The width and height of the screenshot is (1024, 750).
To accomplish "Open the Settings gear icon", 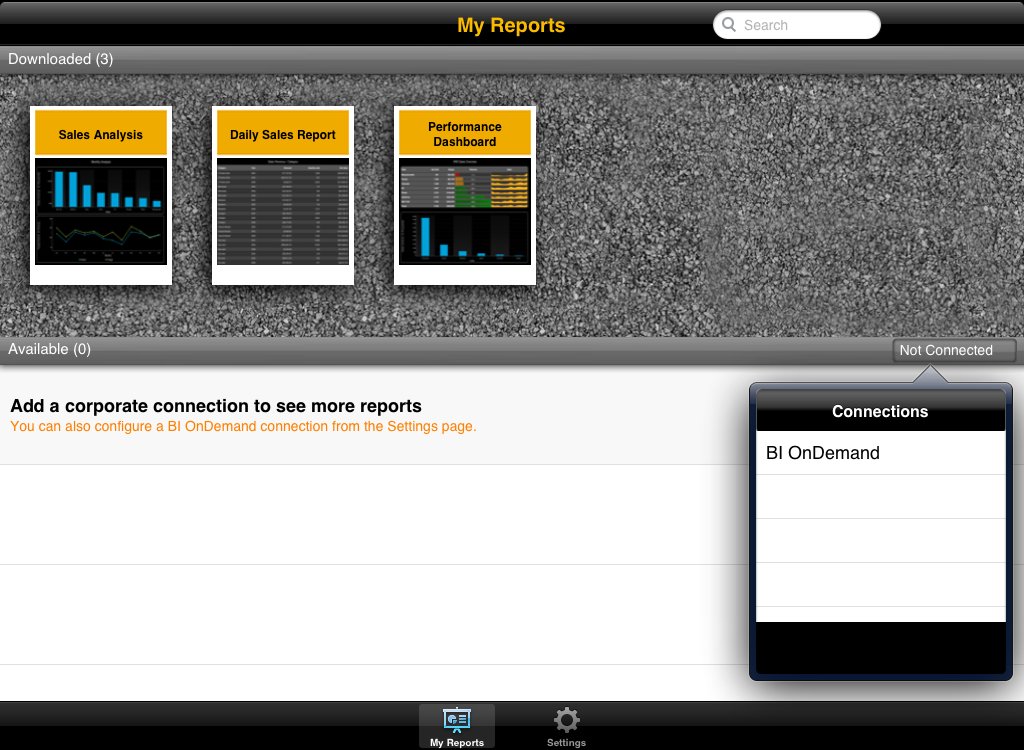I will point(566,720).
